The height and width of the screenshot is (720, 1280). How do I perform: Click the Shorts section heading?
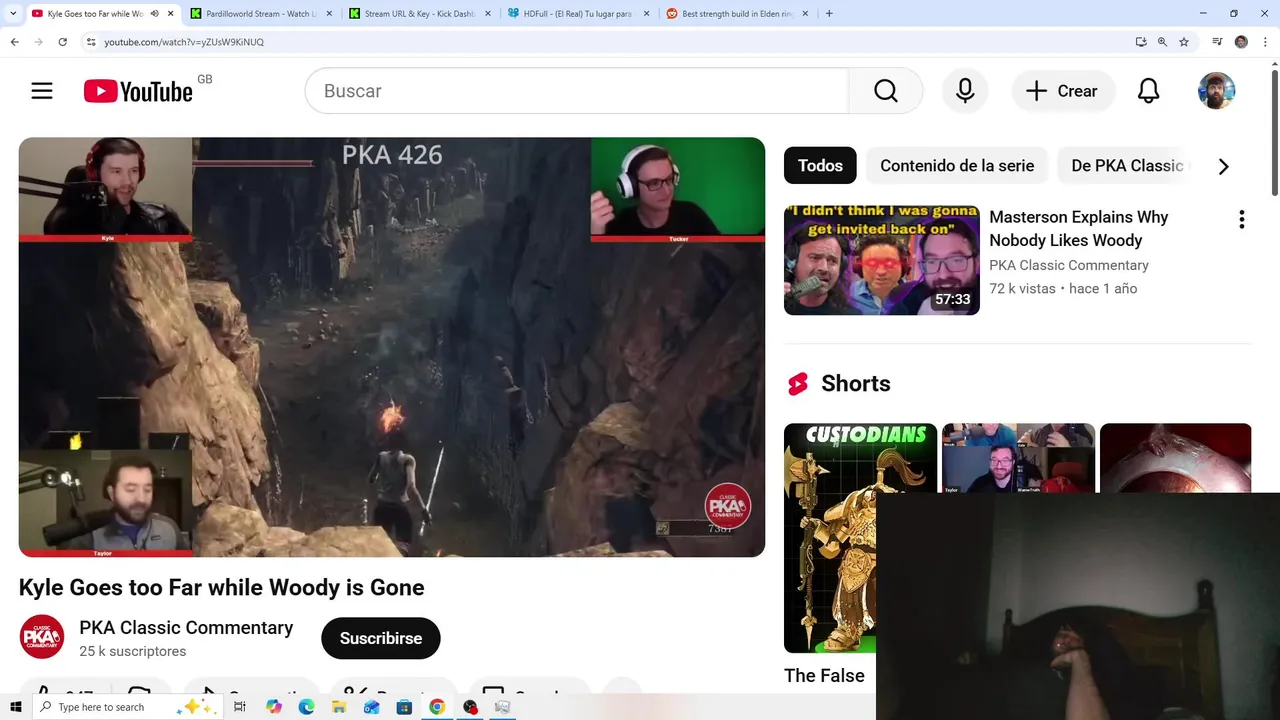[855, 384]
